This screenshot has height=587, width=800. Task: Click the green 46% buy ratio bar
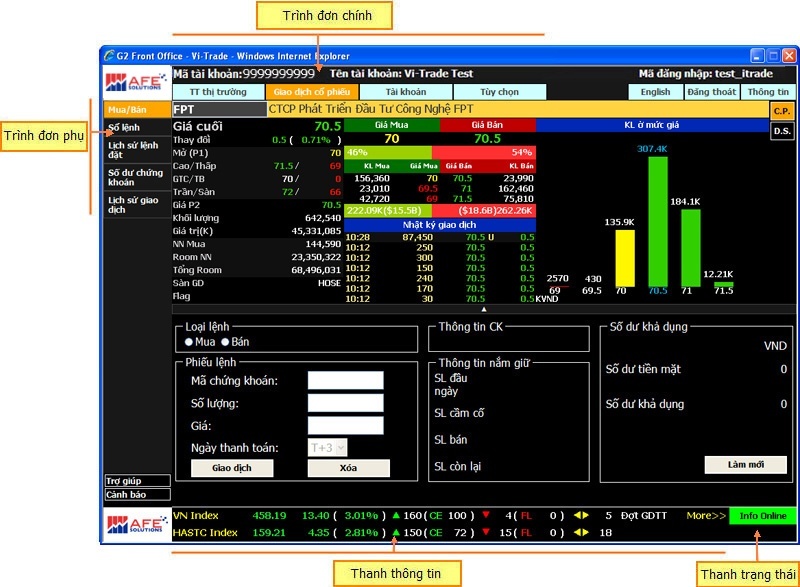click(x=388, y=152)
